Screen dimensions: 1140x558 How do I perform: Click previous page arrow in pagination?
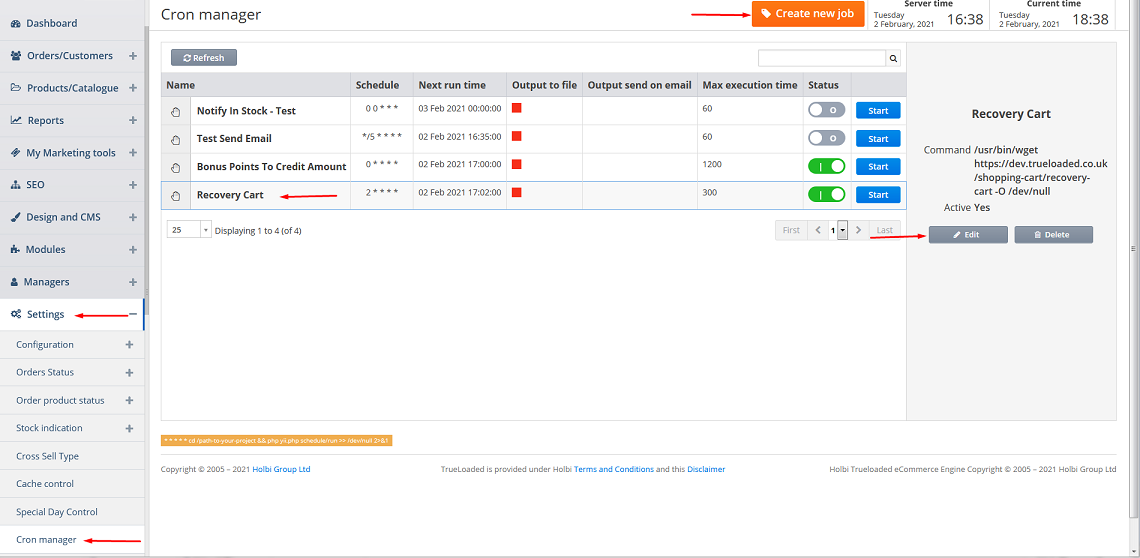click(818, 230)
